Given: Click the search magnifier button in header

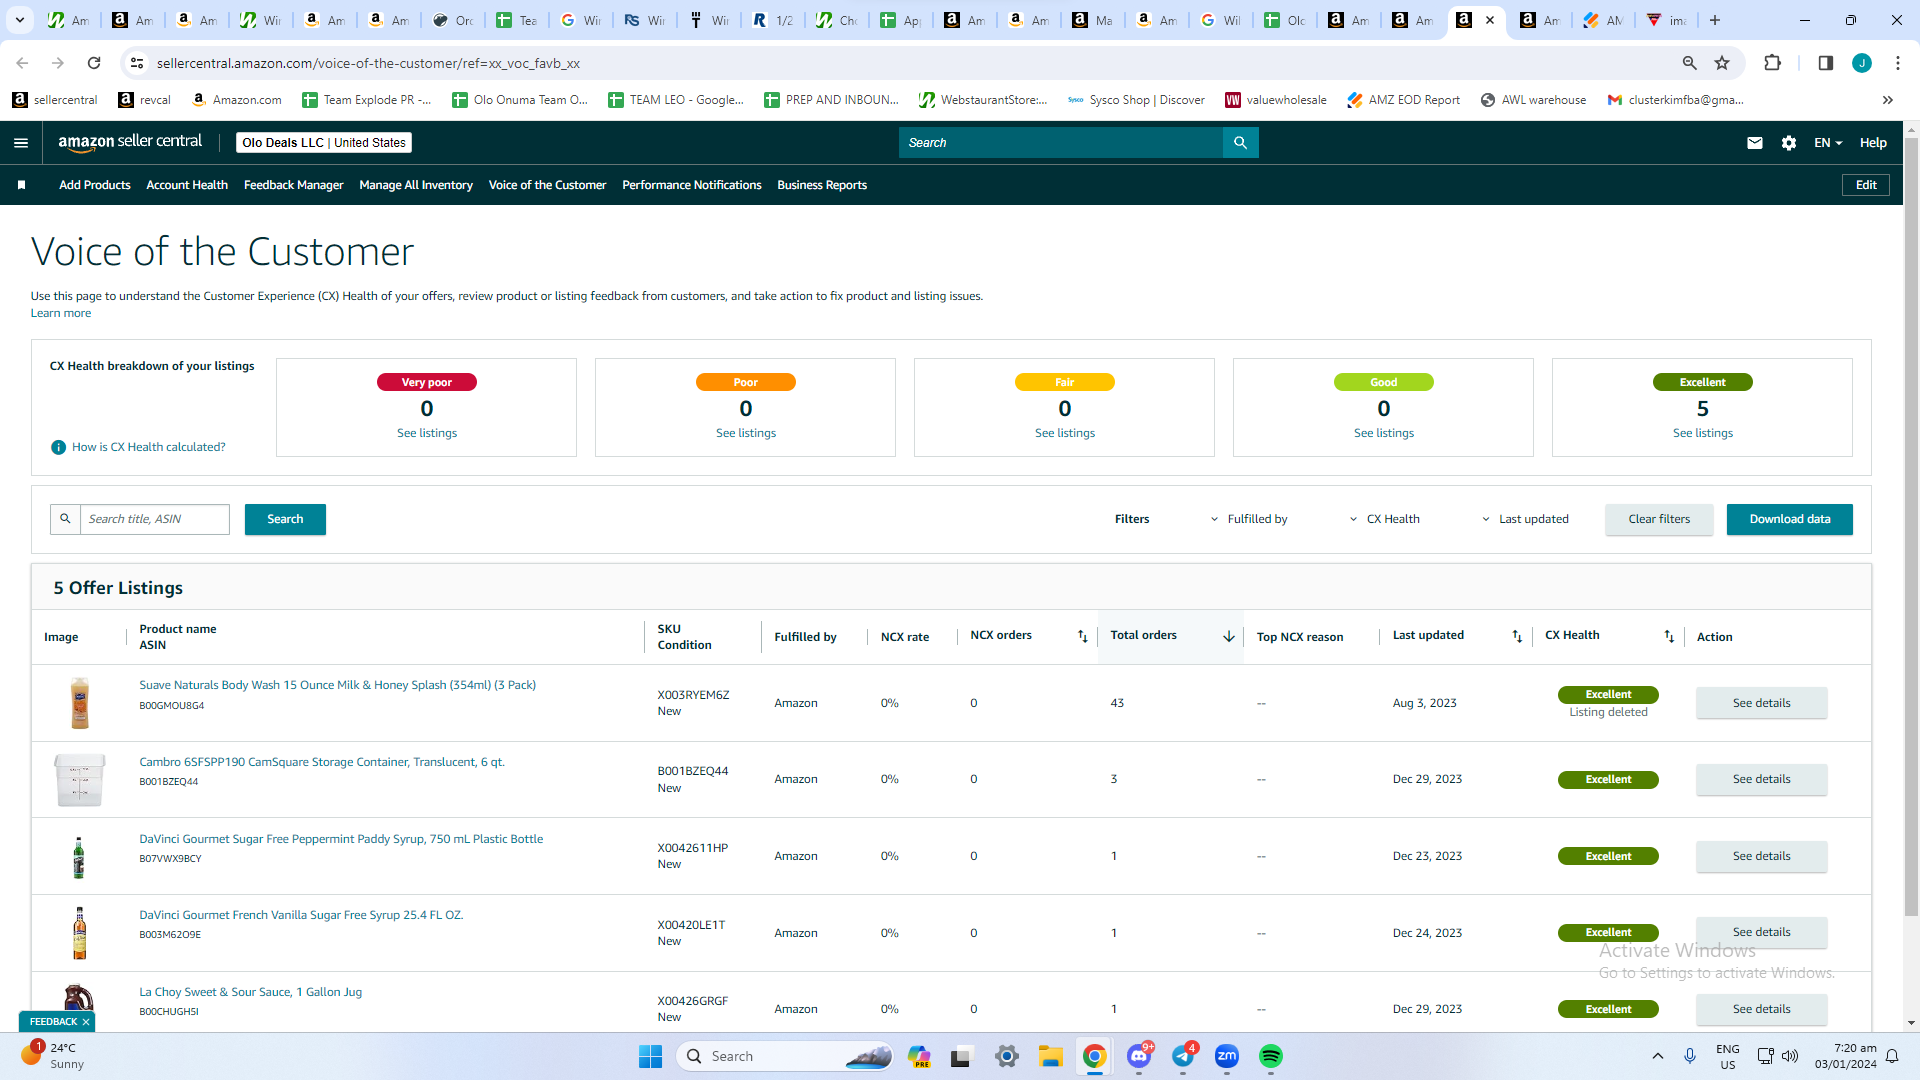Looking at the screenshot, I should coord(1240,143).
